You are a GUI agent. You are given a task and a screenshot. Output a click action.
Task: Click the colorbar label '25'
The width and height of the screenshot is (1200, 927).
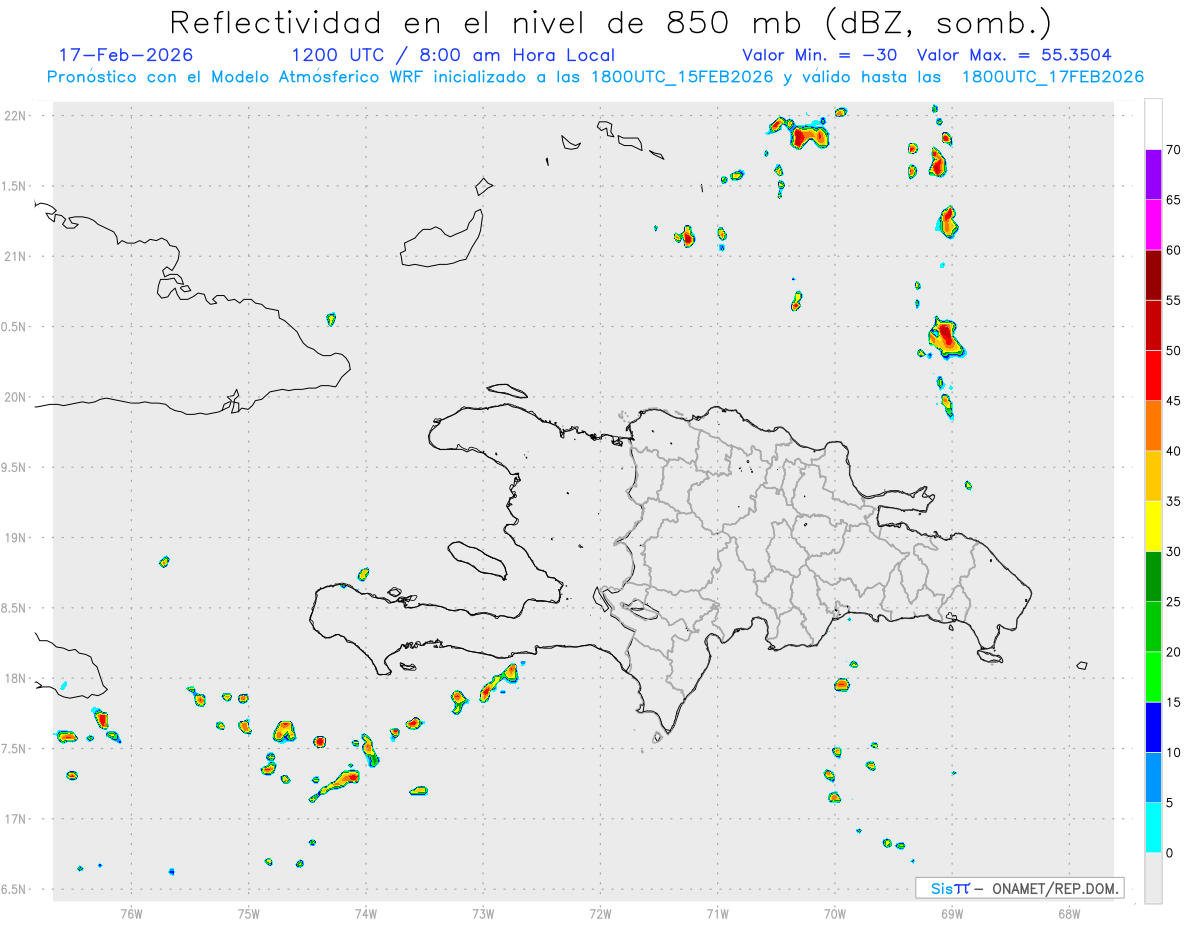1173,602
